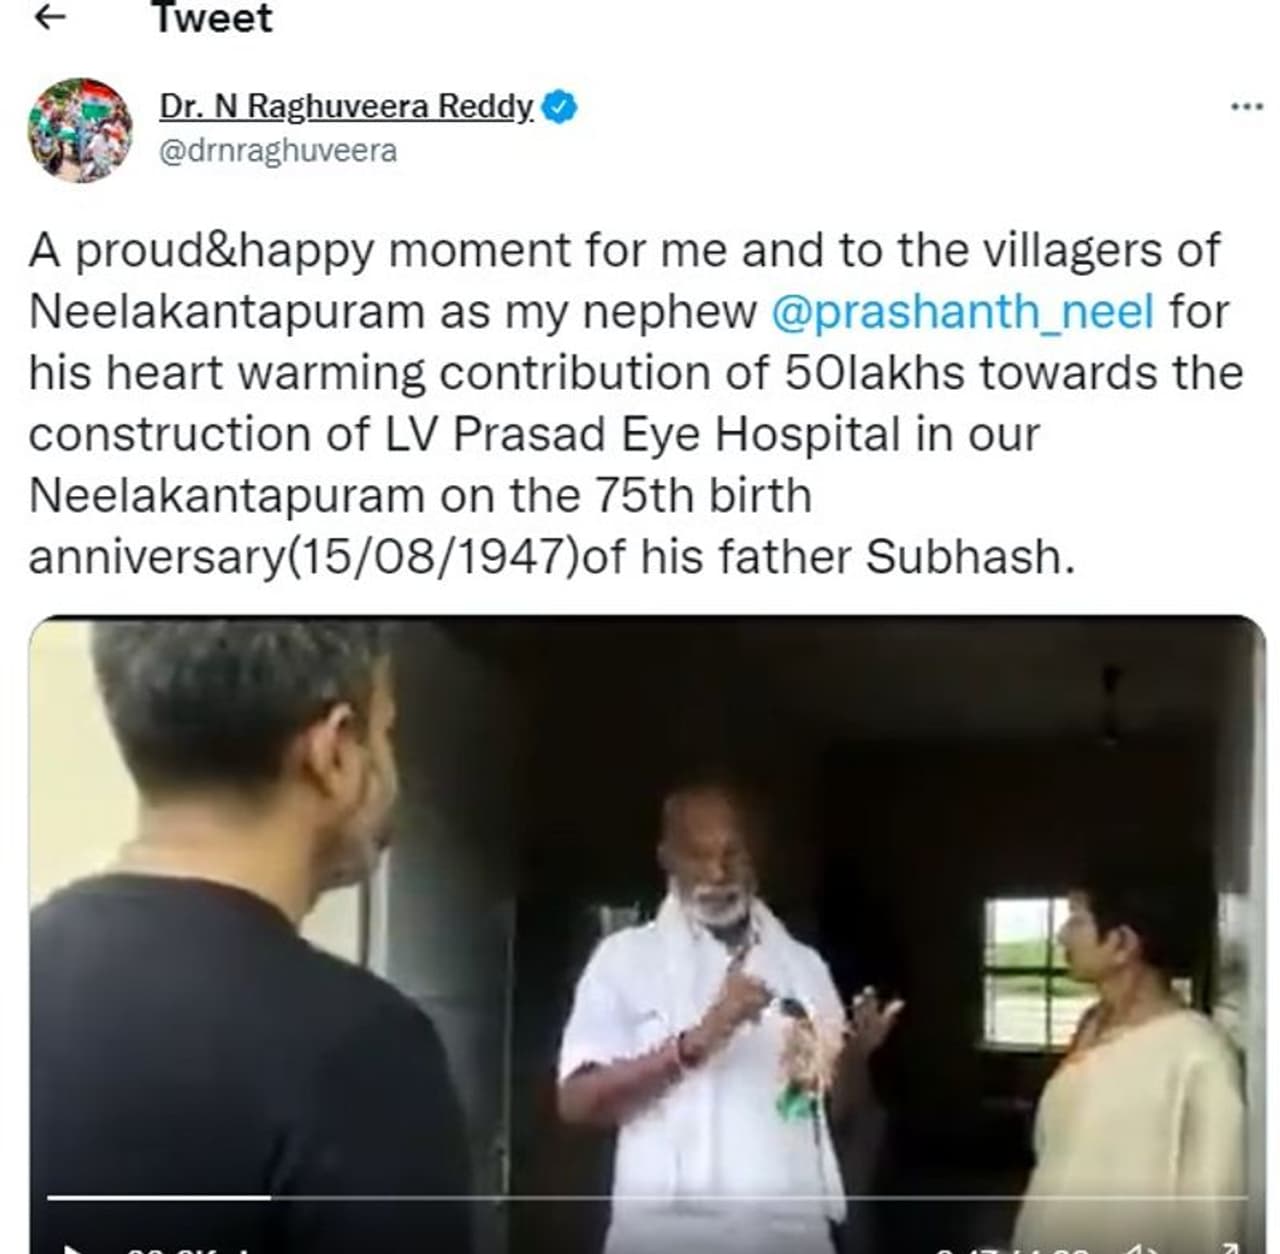
Task: Go back using the left arrow icon
Action: click(x=49, y=17)
